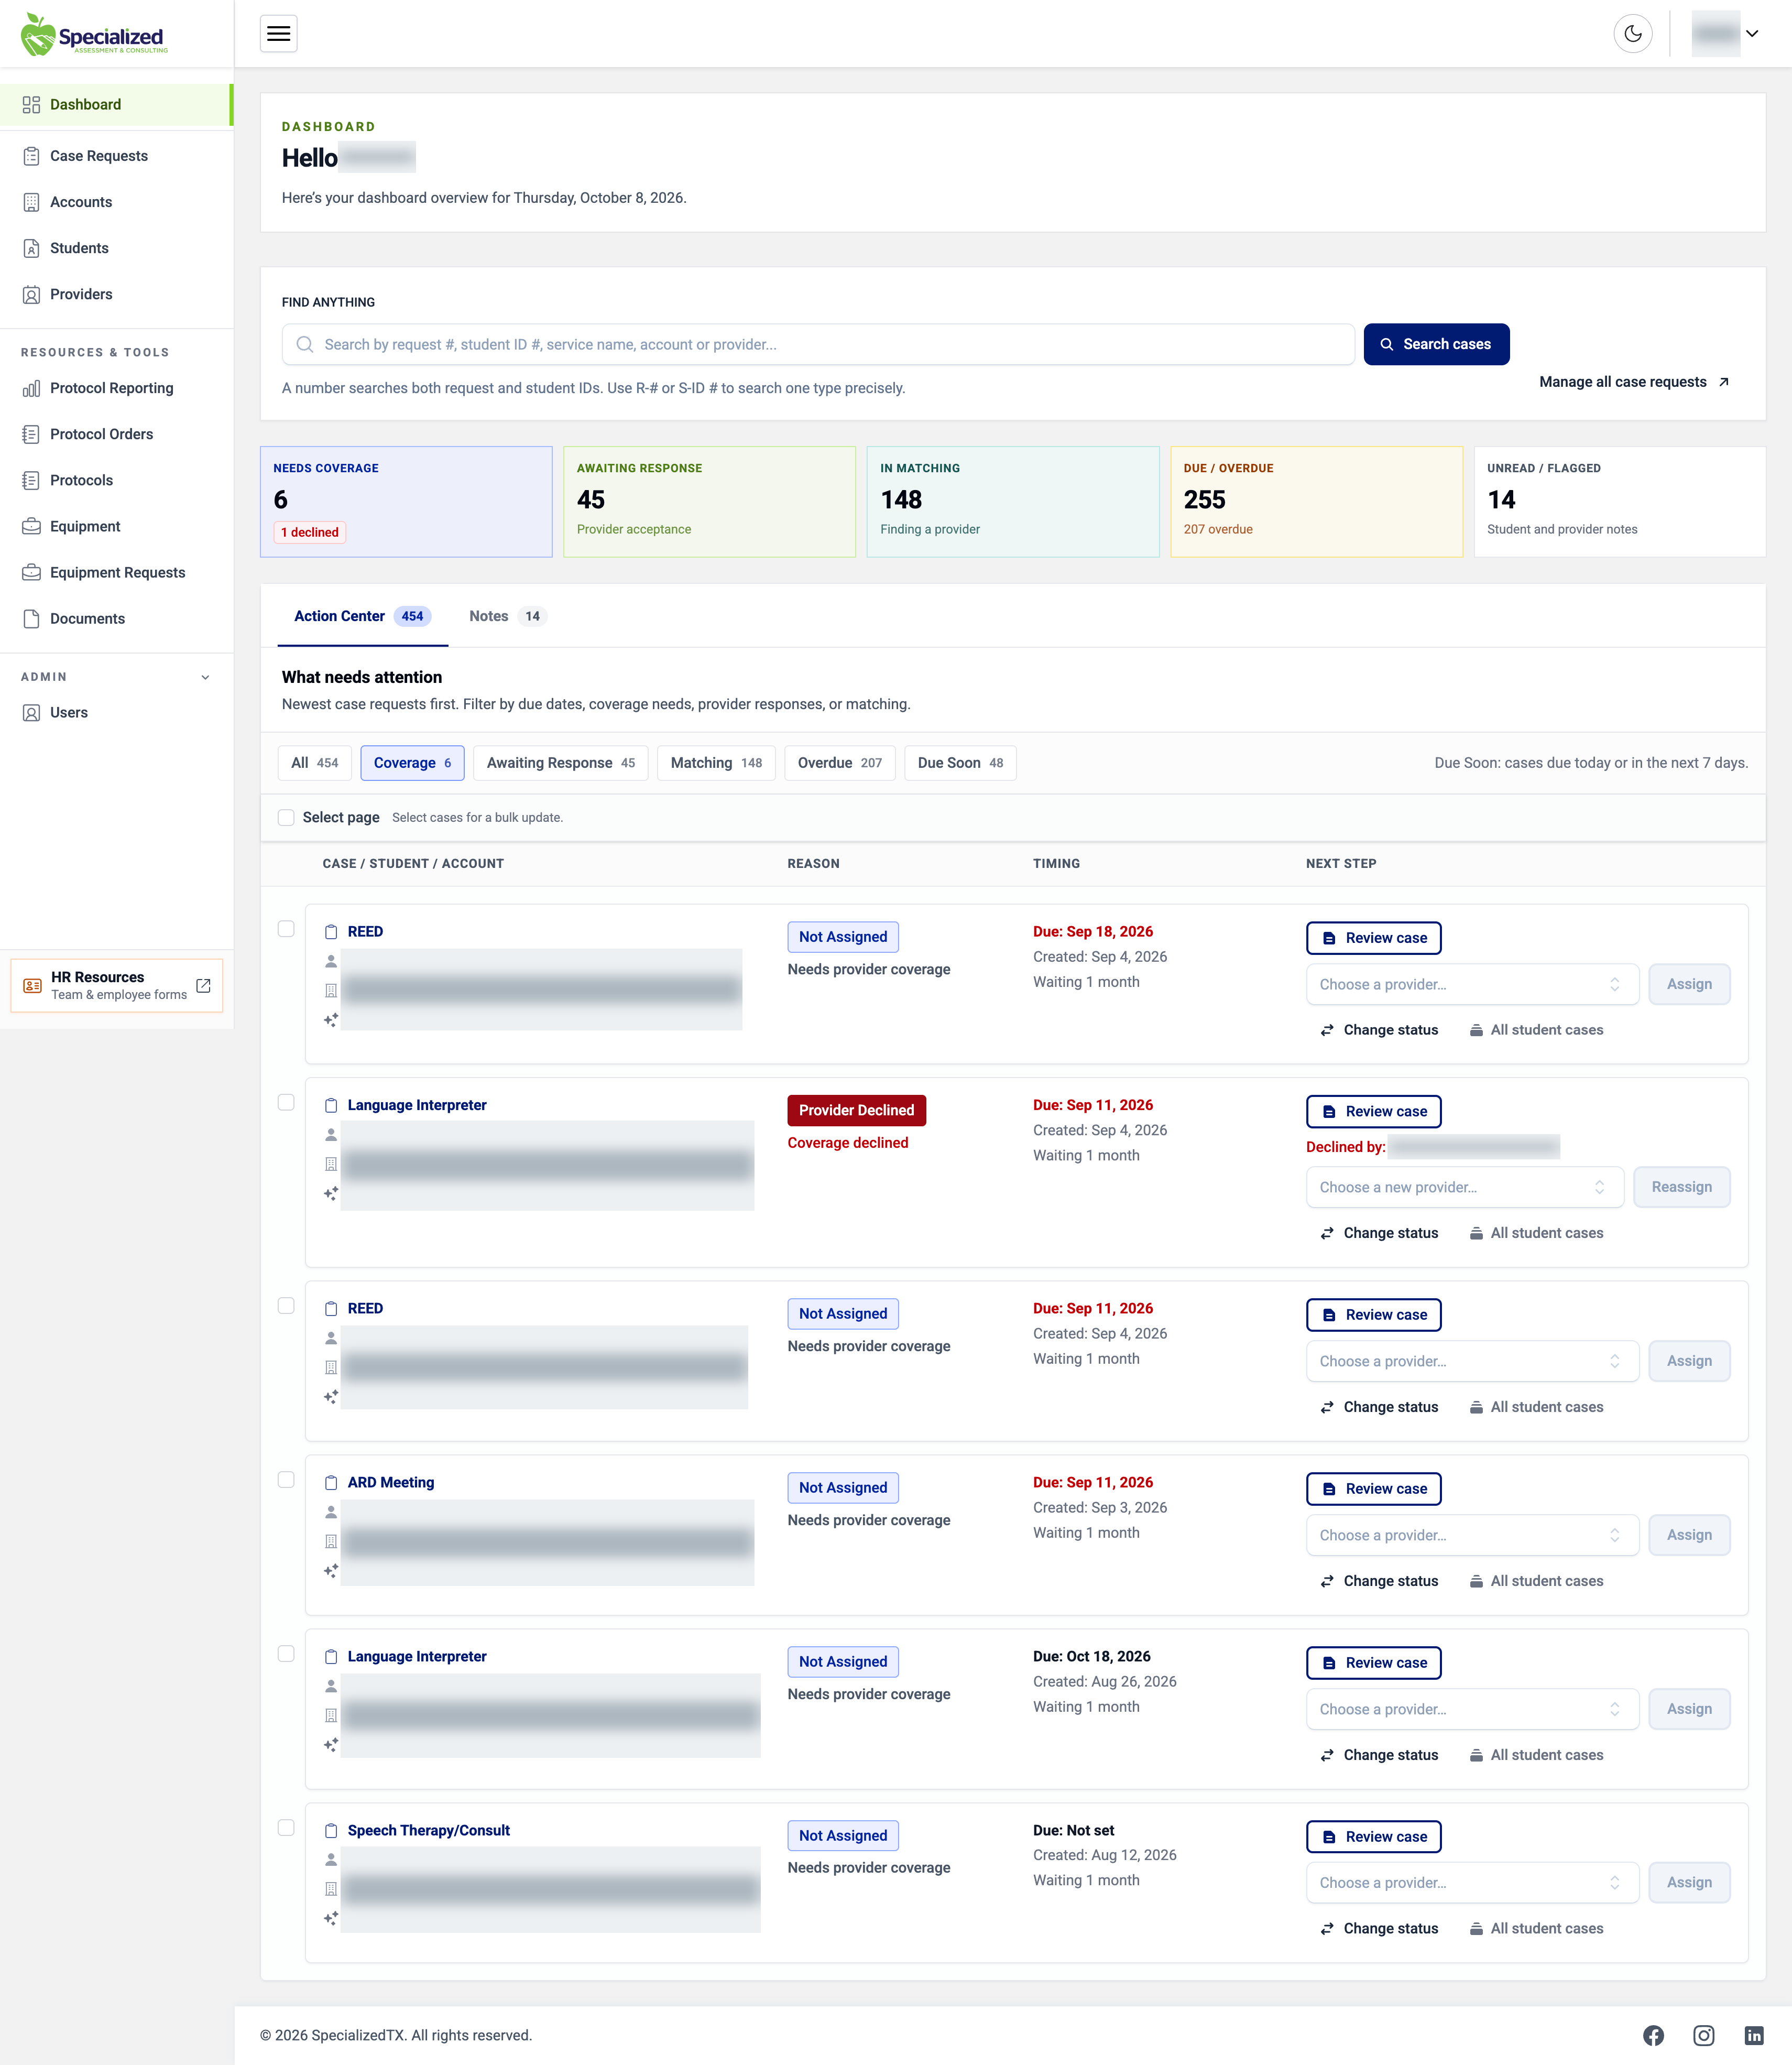Image resolution: width=1792 pixels, height=2065 pixels.
Task: Open the Unread / Flagged summary card
Action: pos(1619,502)
